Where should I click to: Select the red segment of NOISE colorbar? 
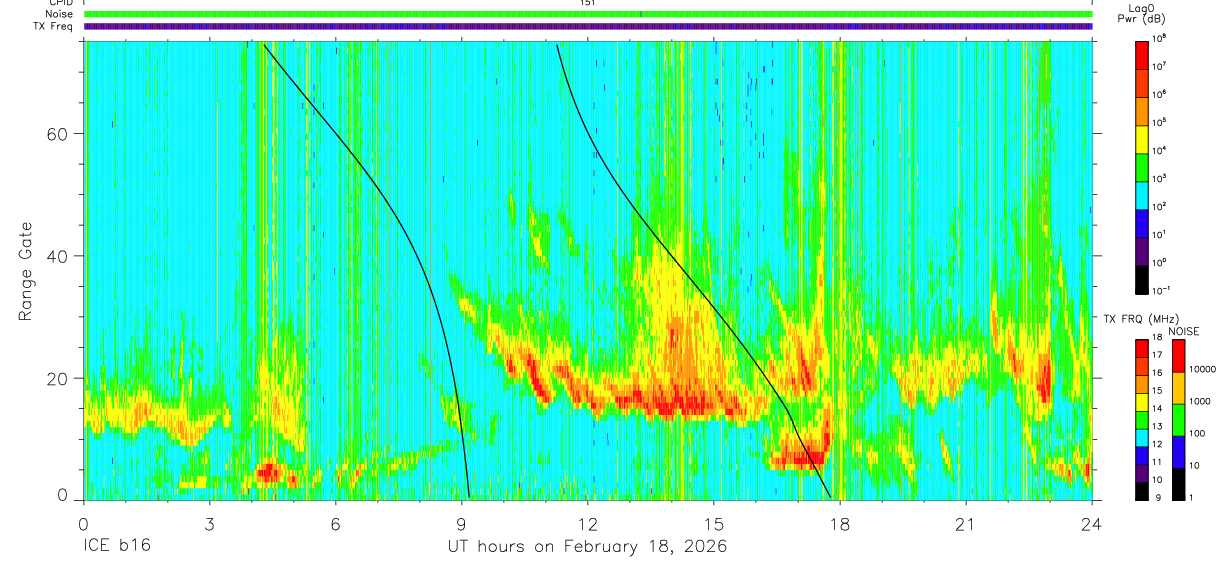[1179, 356]
